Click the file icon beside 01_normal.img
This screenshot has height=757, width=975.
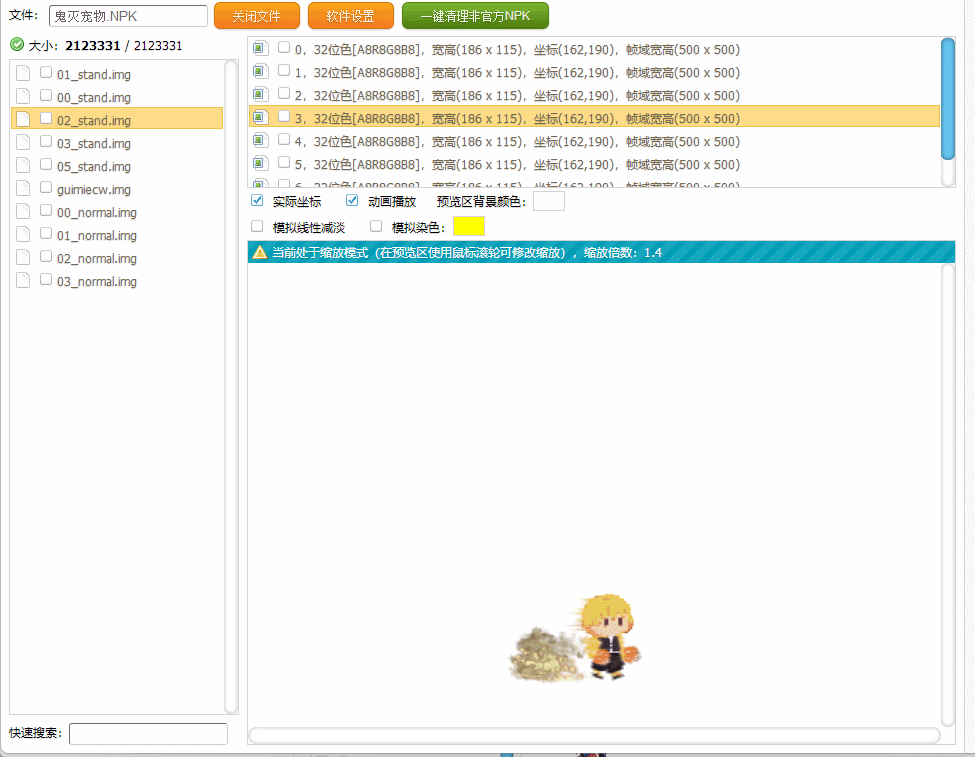23,235
